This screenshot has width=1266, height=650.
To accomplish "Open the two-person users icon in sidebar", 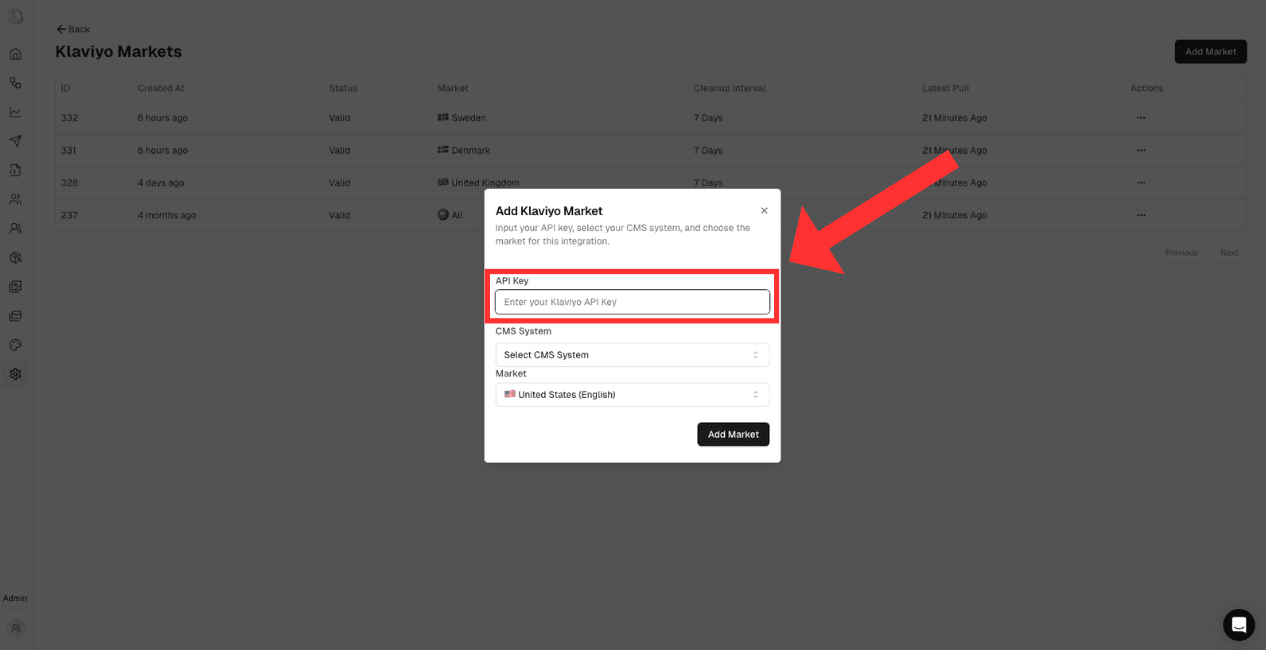I will (x=15, y=228).
